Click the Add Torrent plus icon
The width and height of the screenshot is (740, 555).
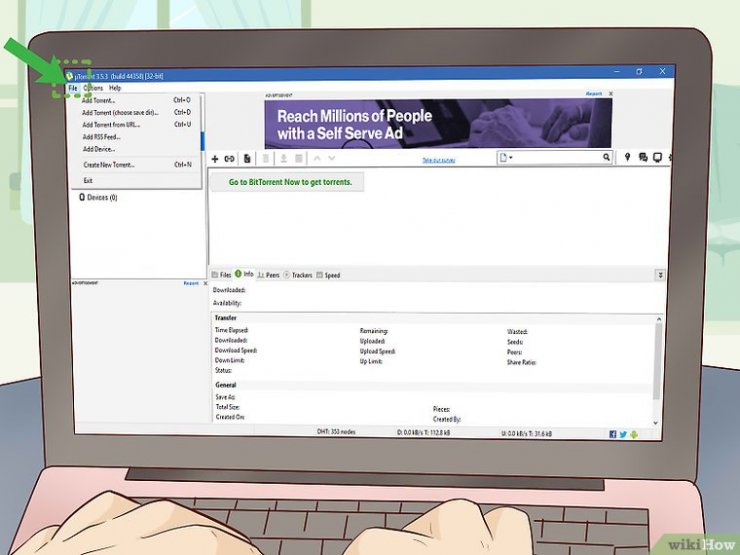pos(215,159)
